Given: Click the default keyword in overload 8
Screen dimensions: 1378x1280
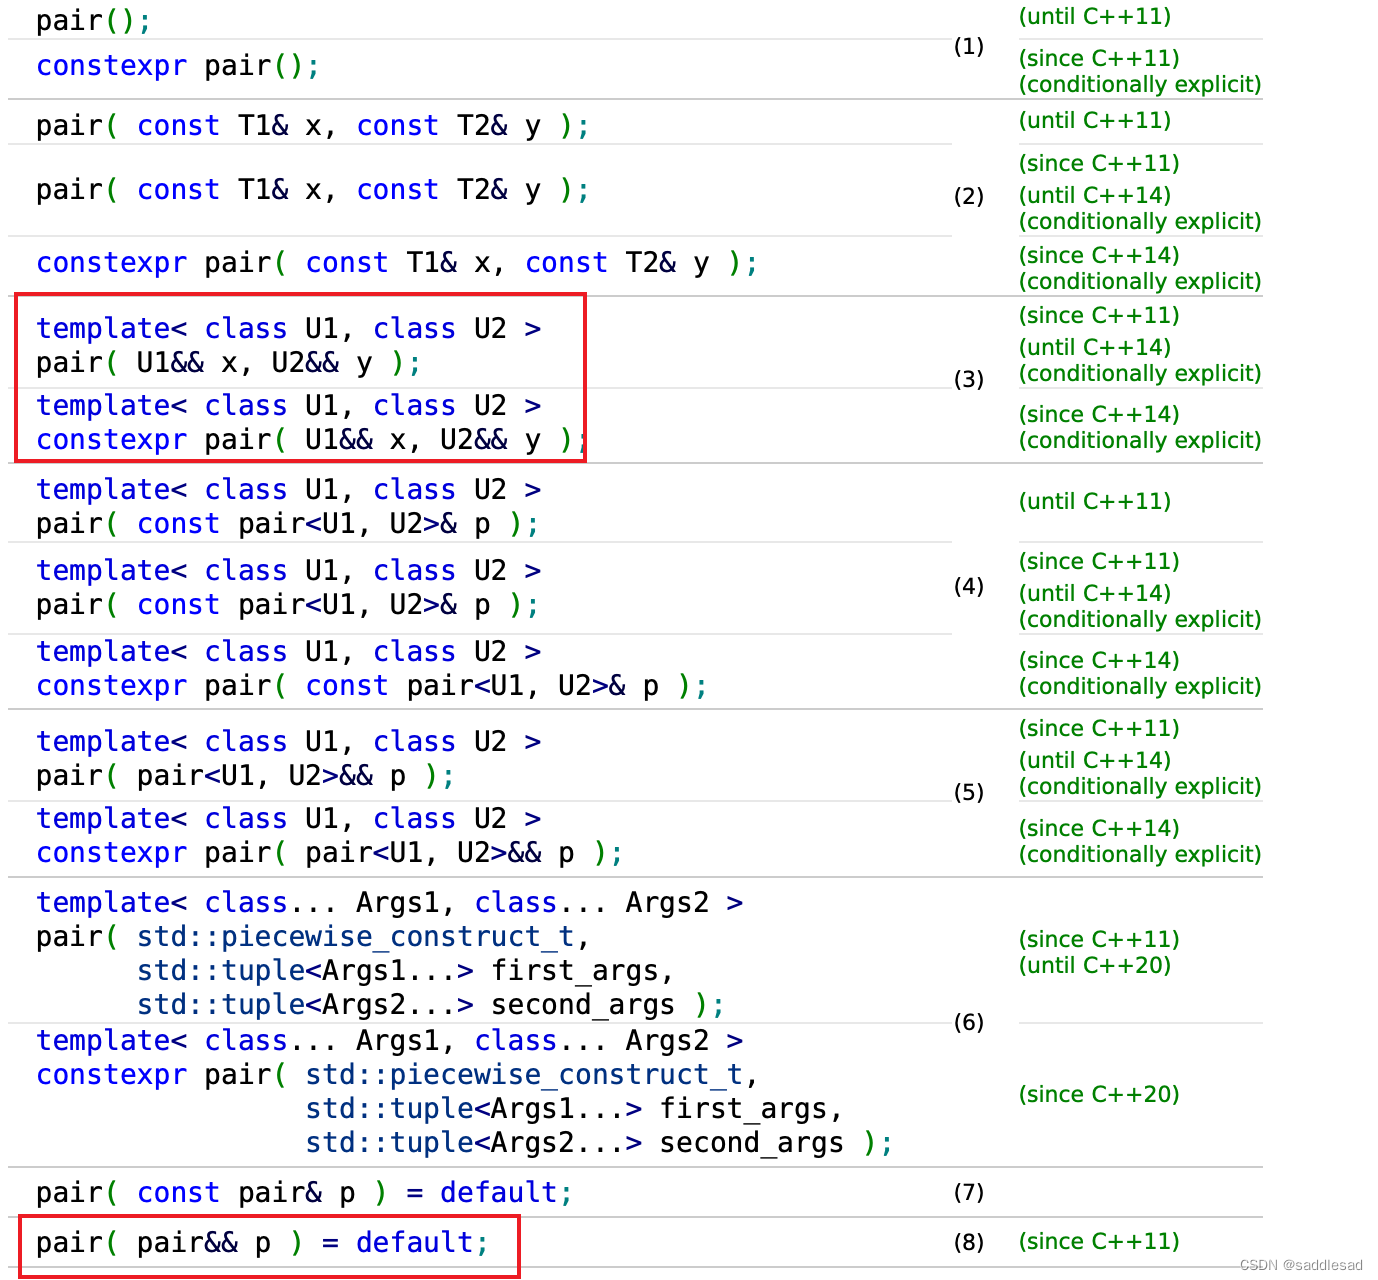Looking at the screenshot, I should [414, 1242].
